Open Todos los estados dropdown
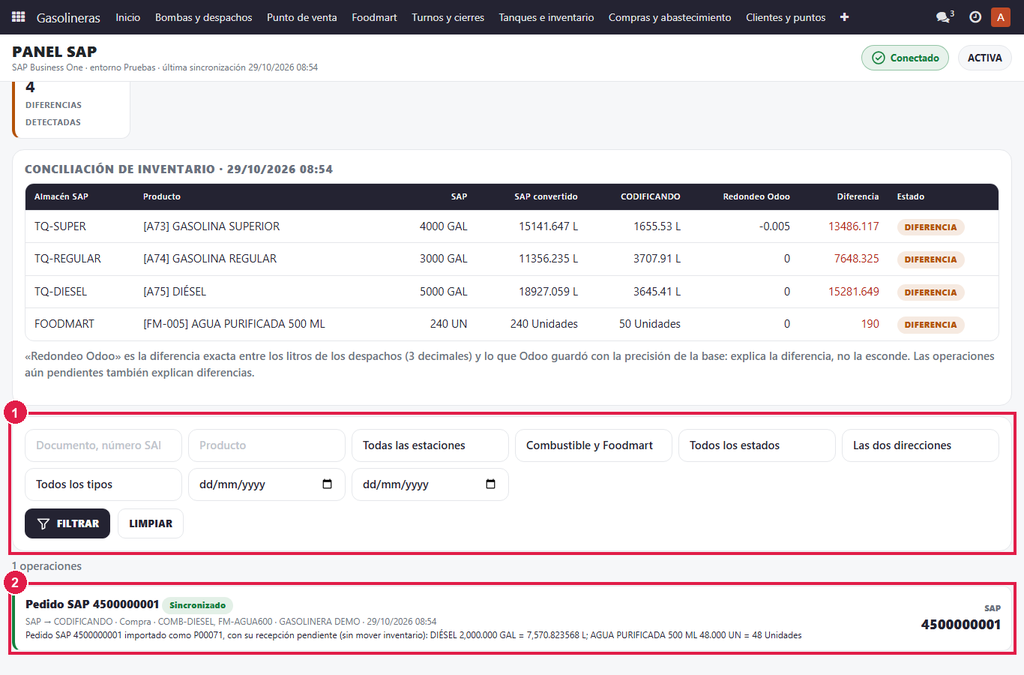The image size is (1024, 675). (757, 445)
